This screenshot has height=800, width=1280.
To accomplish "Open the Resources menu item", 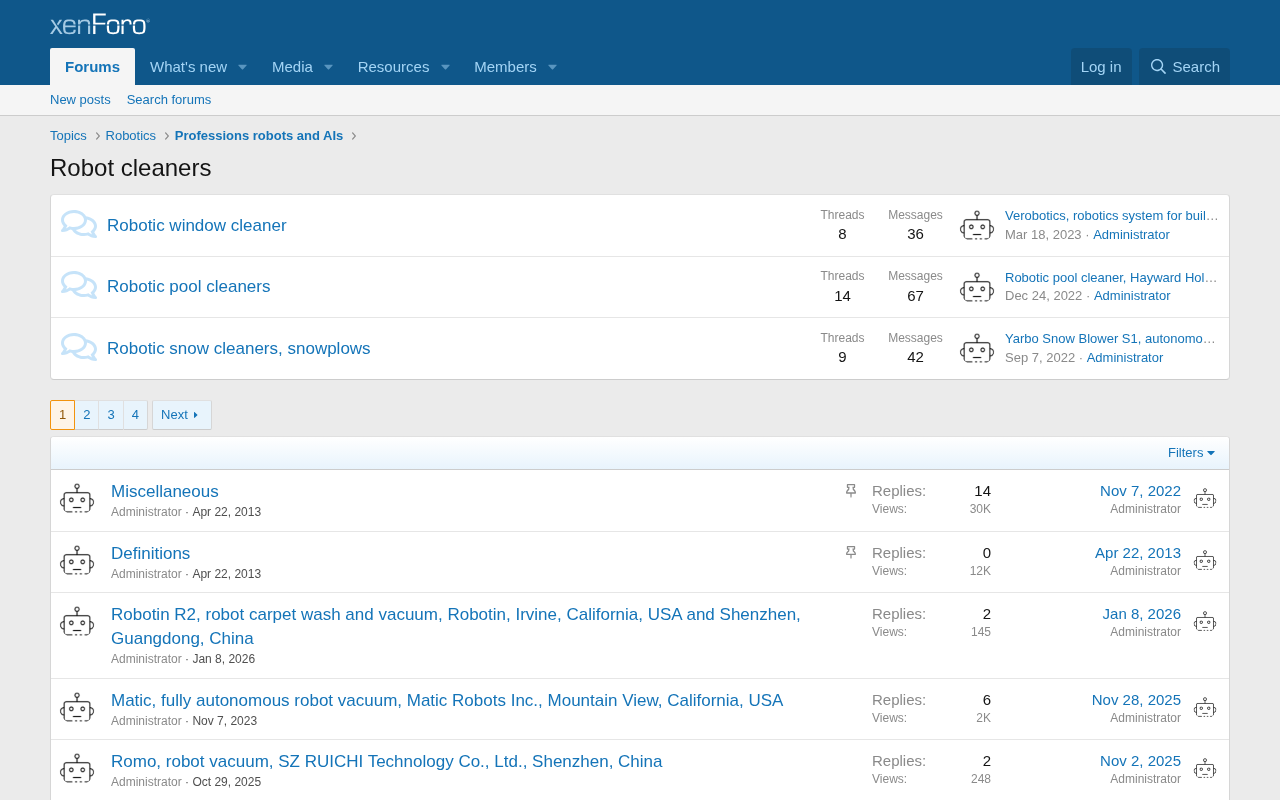I will coord(393,67).
